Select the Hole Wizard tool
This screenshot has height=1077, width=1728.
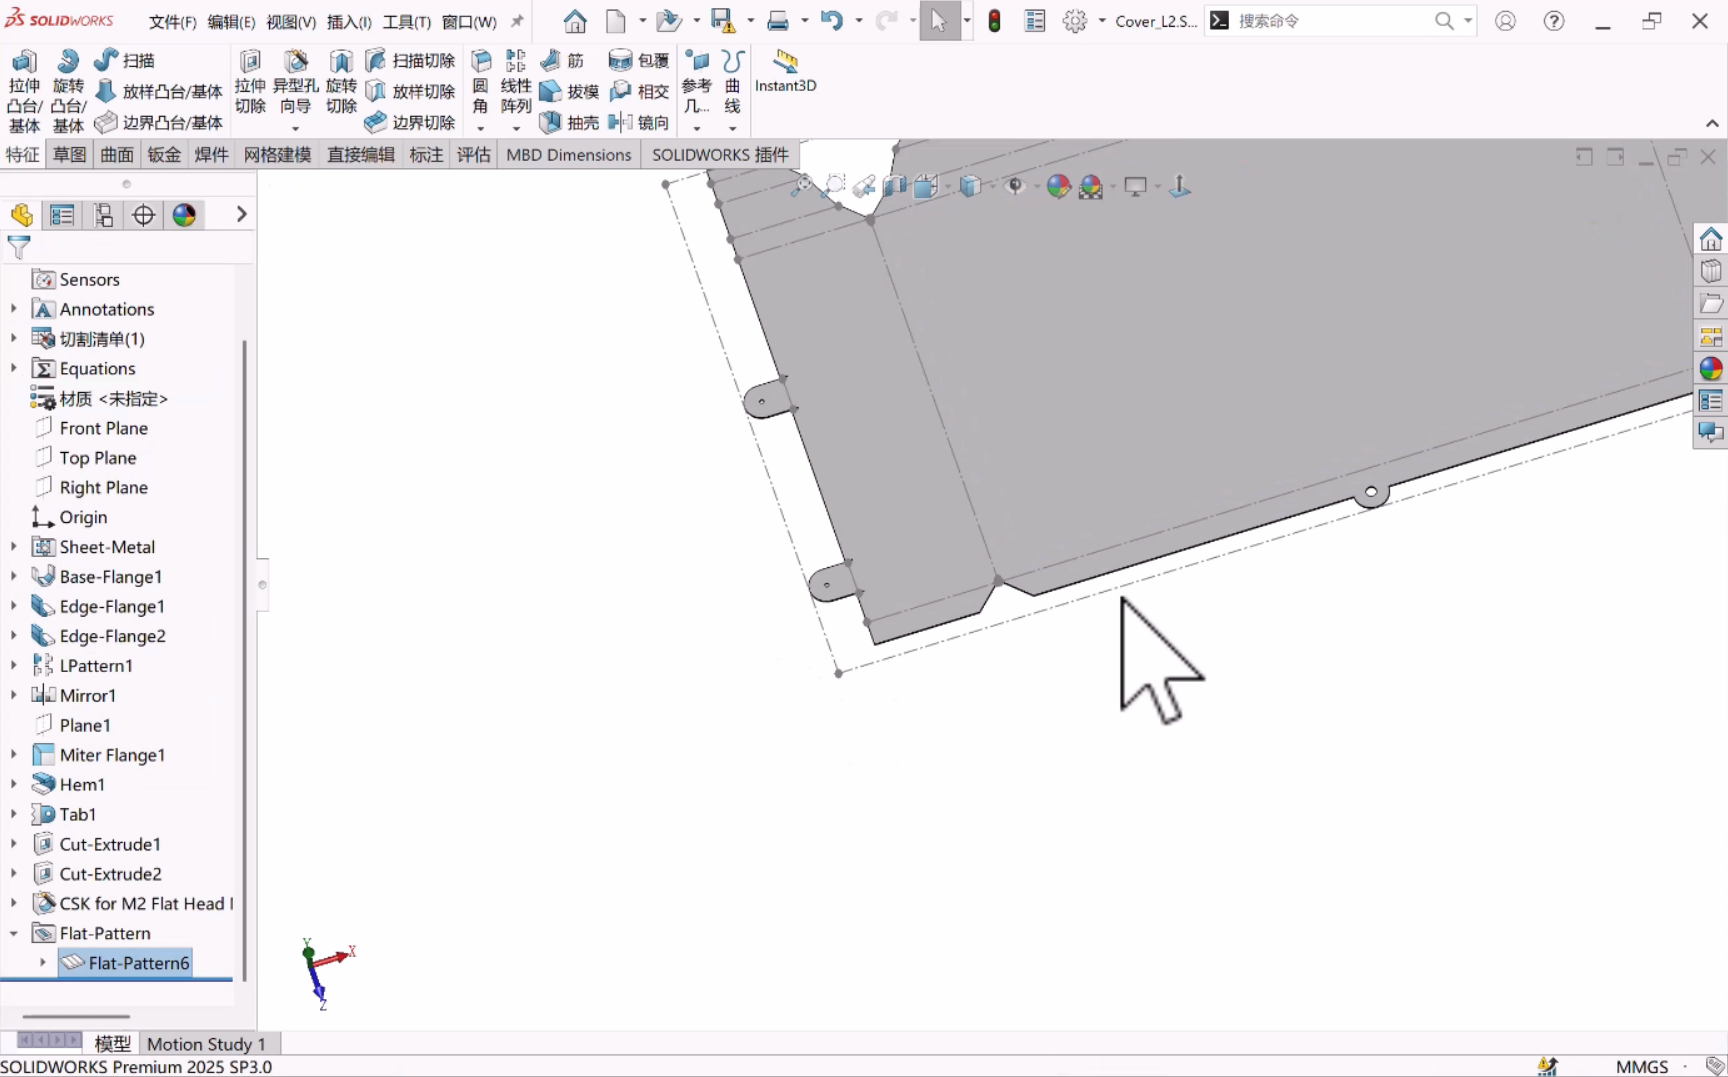pos(295,63)
